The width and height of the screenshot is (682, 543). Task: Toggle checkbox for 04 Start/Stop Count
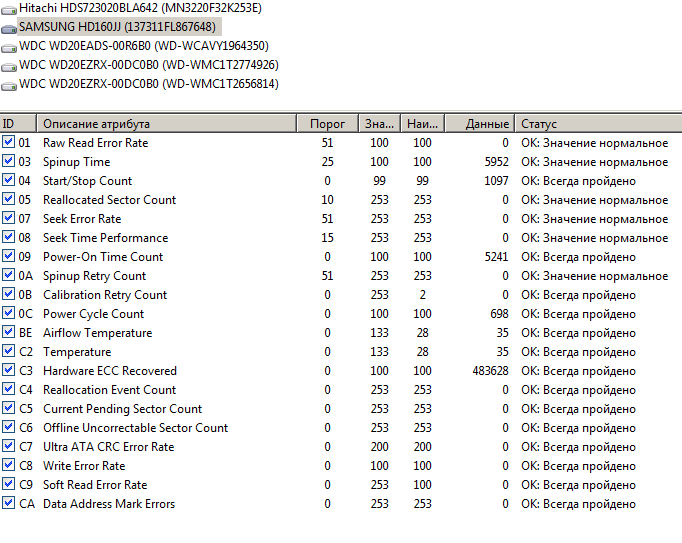pyautogui.click(x=8, y=180)
